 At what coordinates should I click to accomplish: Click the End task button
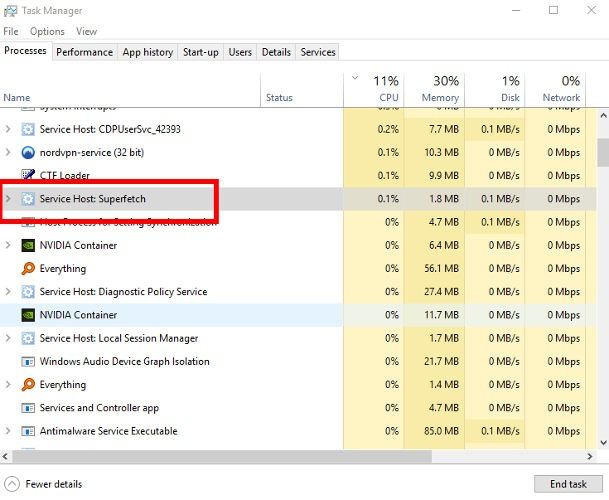point(568,484)
